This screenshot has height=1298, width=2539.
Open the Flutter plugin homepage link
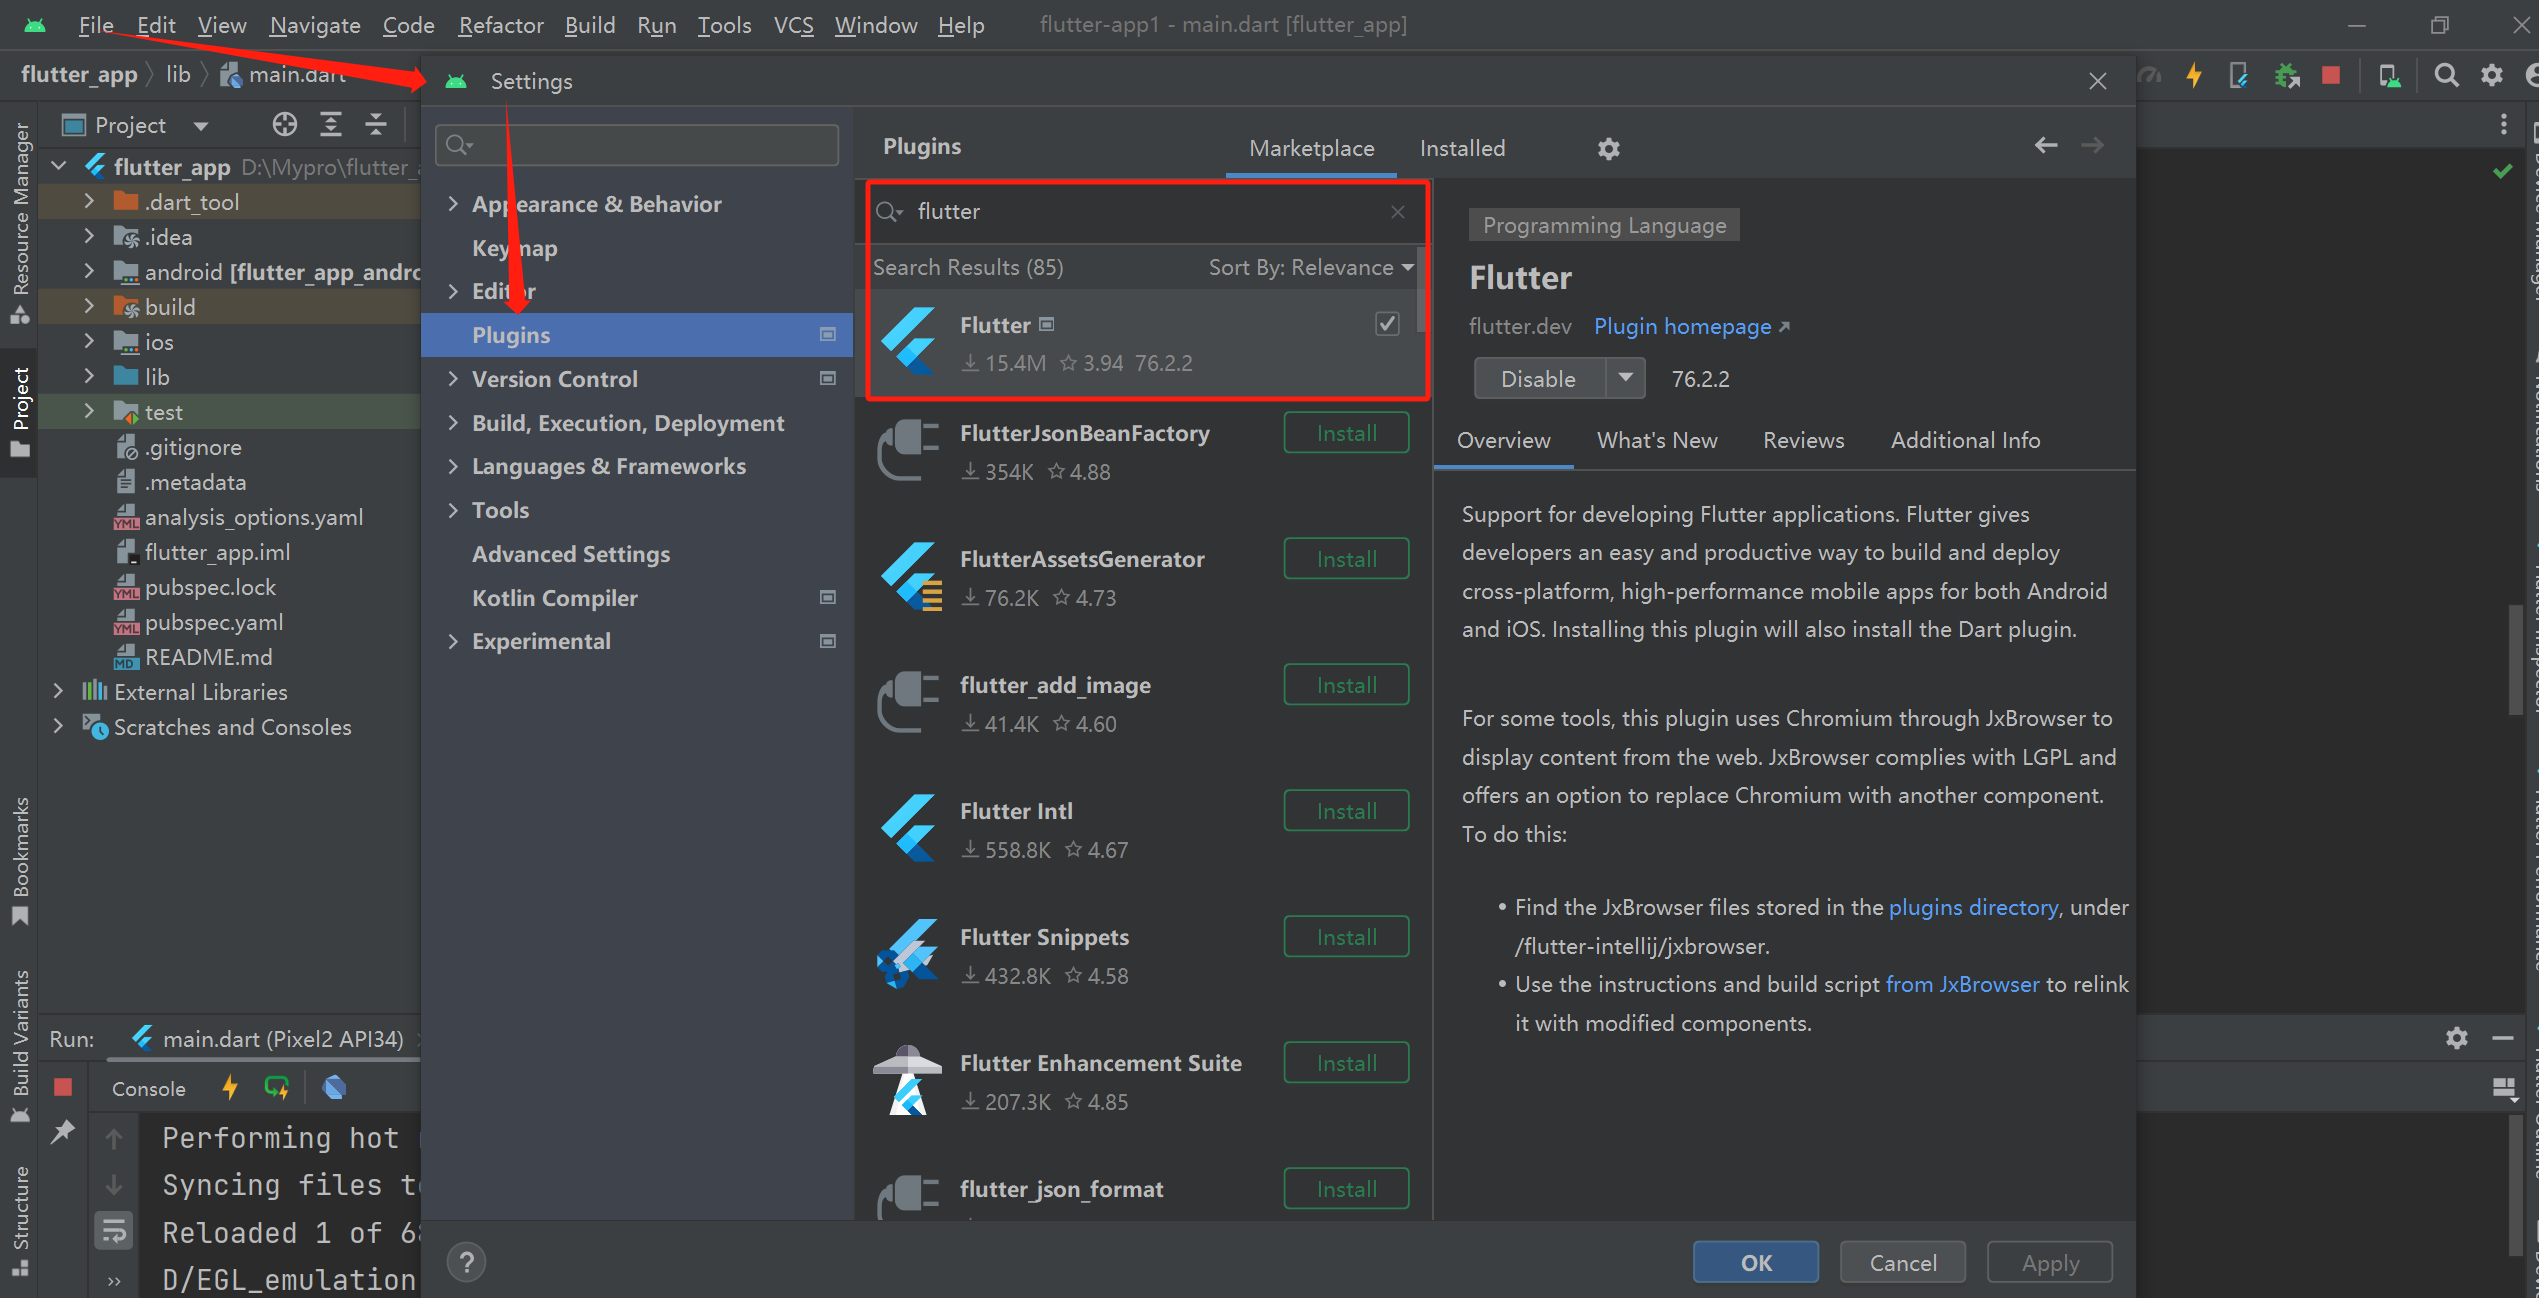(x=1683, y=326)
